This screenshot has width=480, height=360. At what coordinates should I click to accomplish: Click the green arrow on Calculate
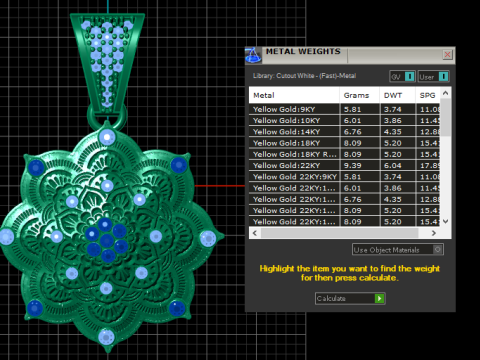click(379, 298)
